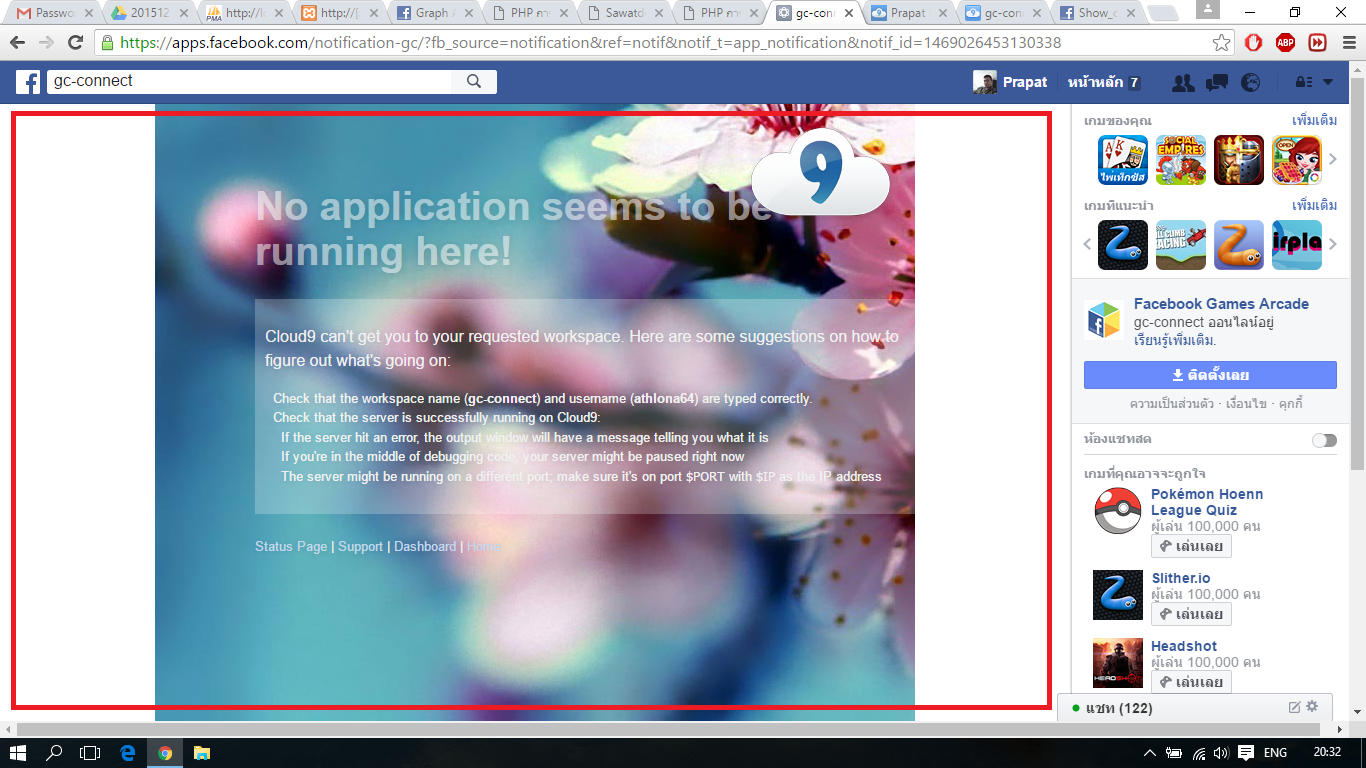Launch the orange worm game icon
The width and height of the screenshot is (1366, 768).
tap(1239, 245)
